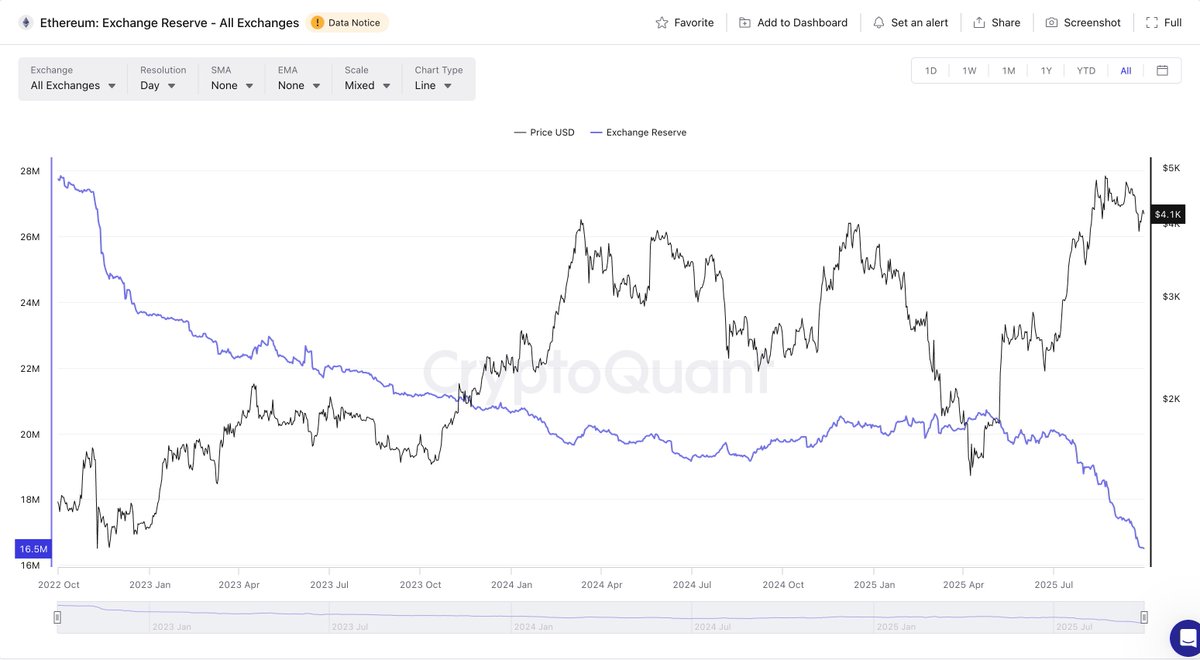Click the Add to Dashboard icon
Image resolution: width=1200 pixels, height=660 pixels.
pos(745,22)
